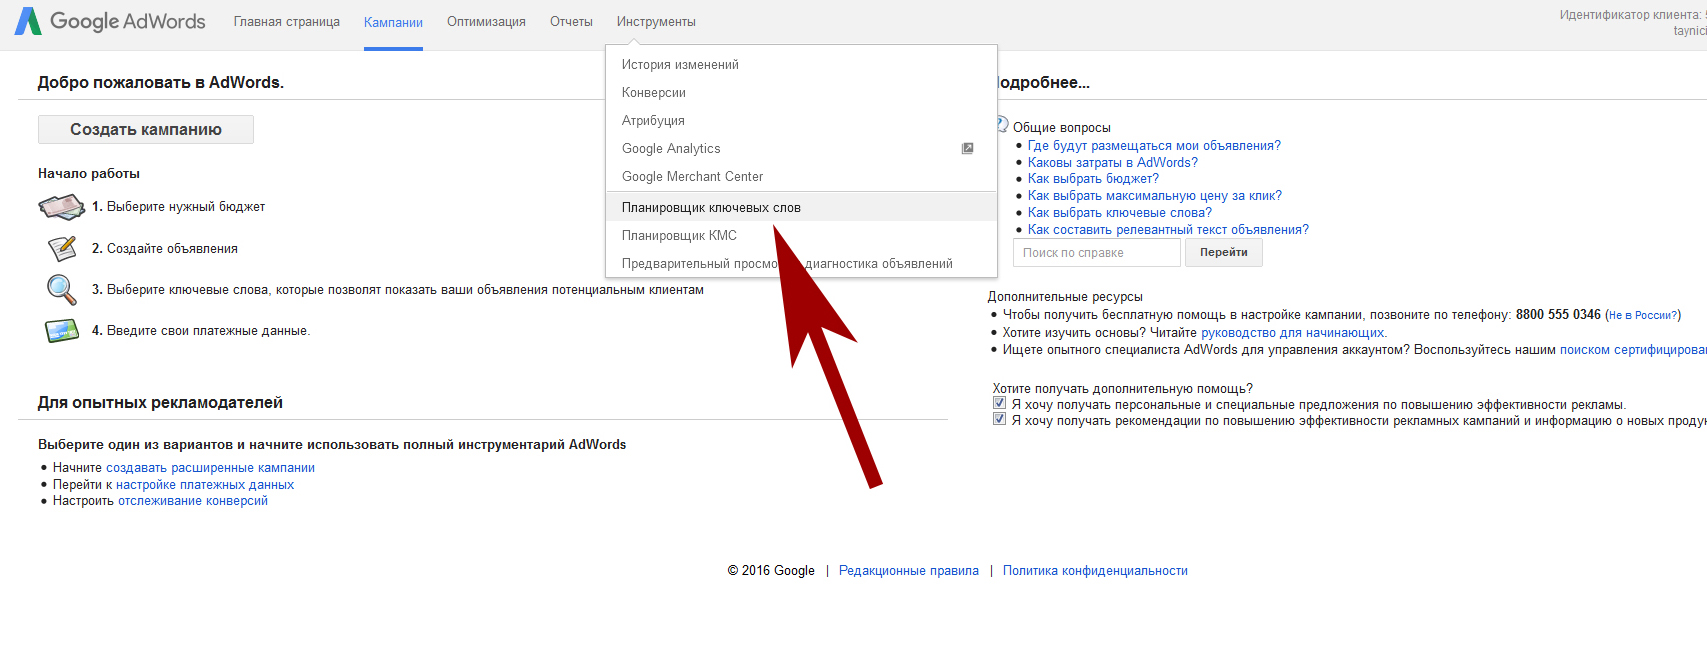Image resolution: width=1707 pixels, height=672 pixels.
Task: Select Атрибуция from the menu
Action: (801, 120)
